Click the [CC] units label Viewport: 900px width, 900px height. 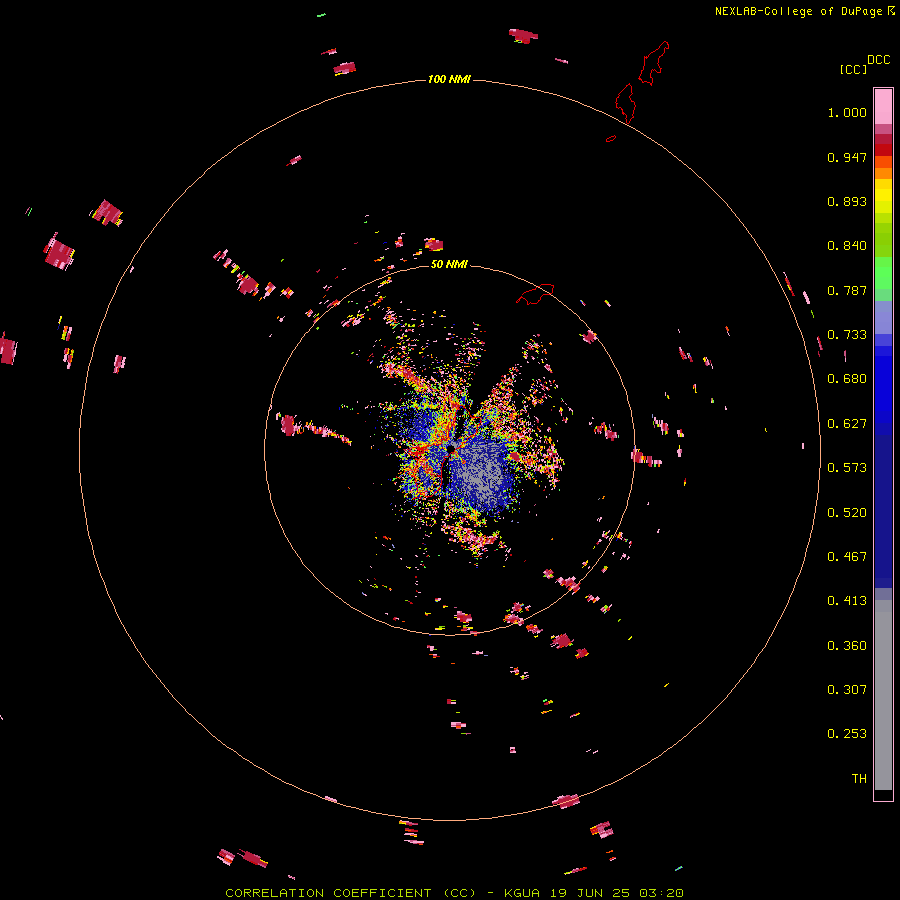[853, 69]
